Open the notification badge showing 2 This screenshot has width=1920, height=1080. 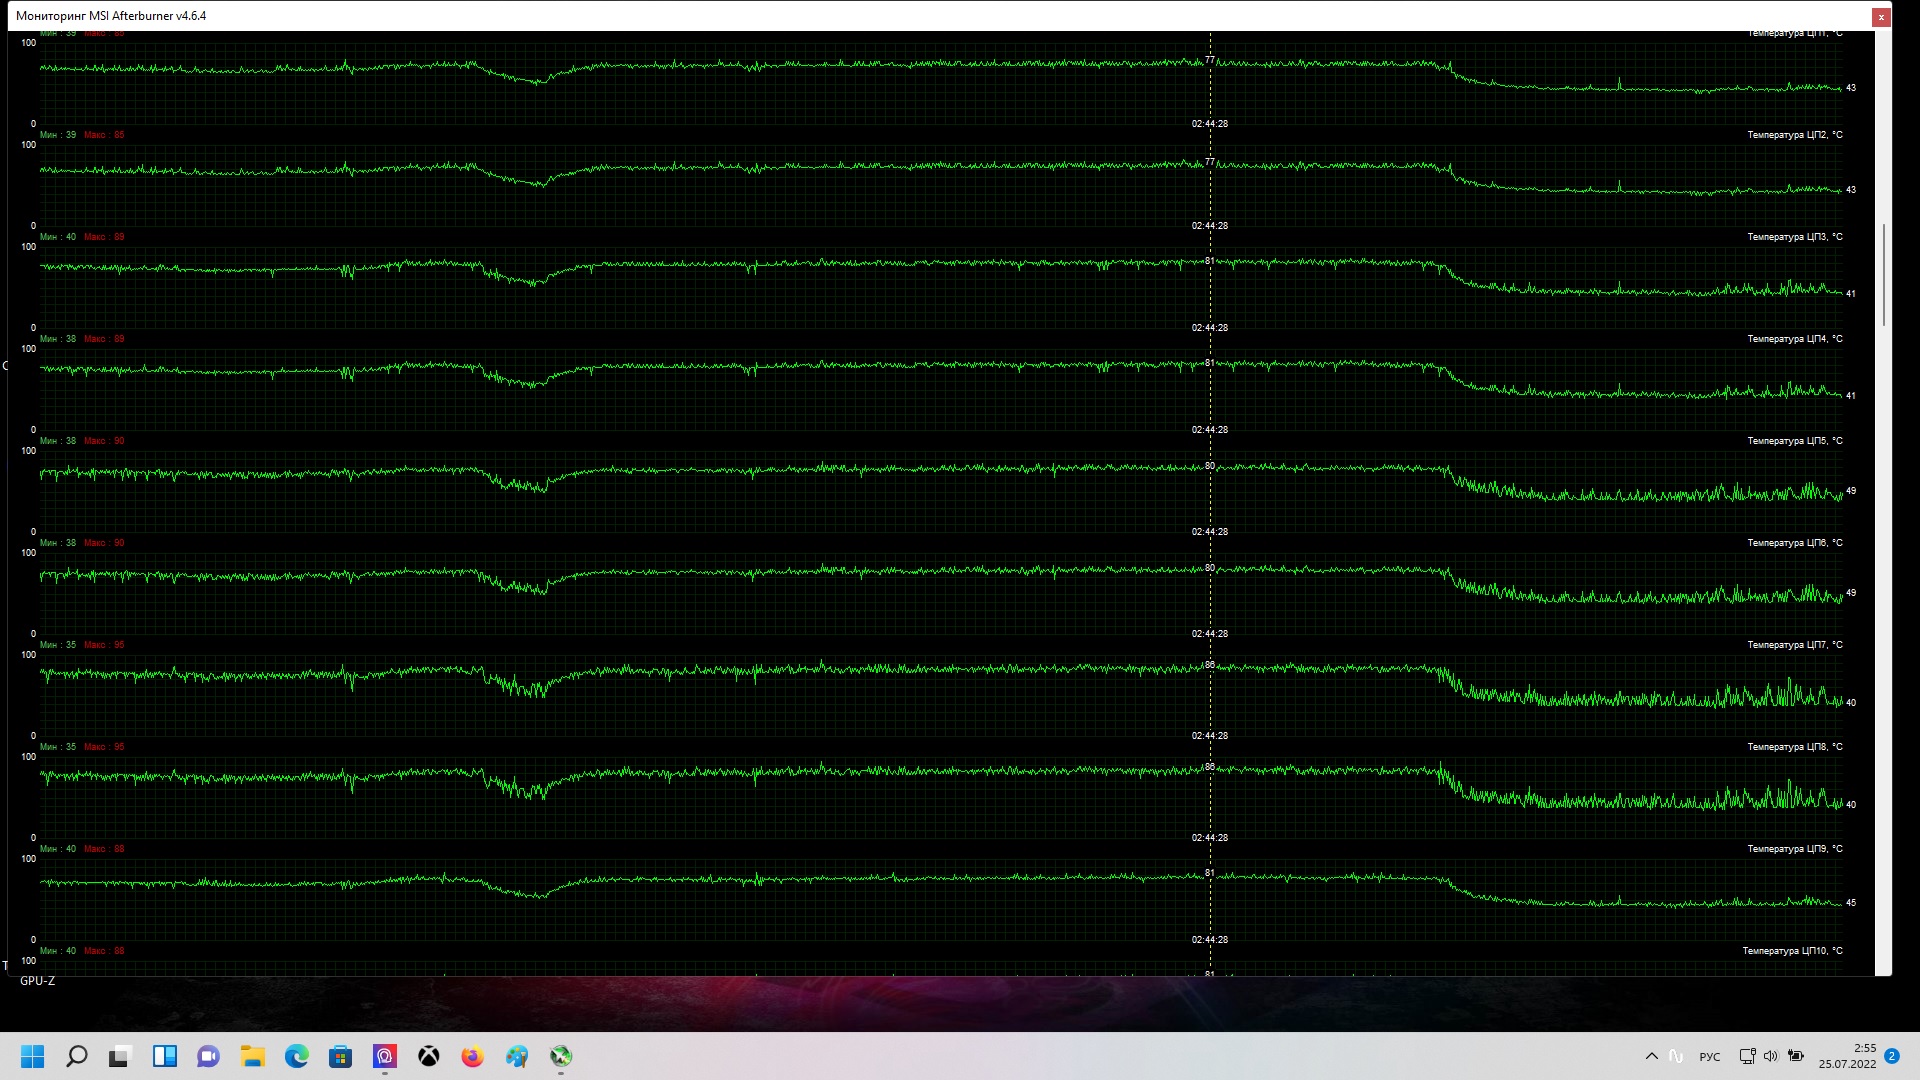coord(1892,1056)
